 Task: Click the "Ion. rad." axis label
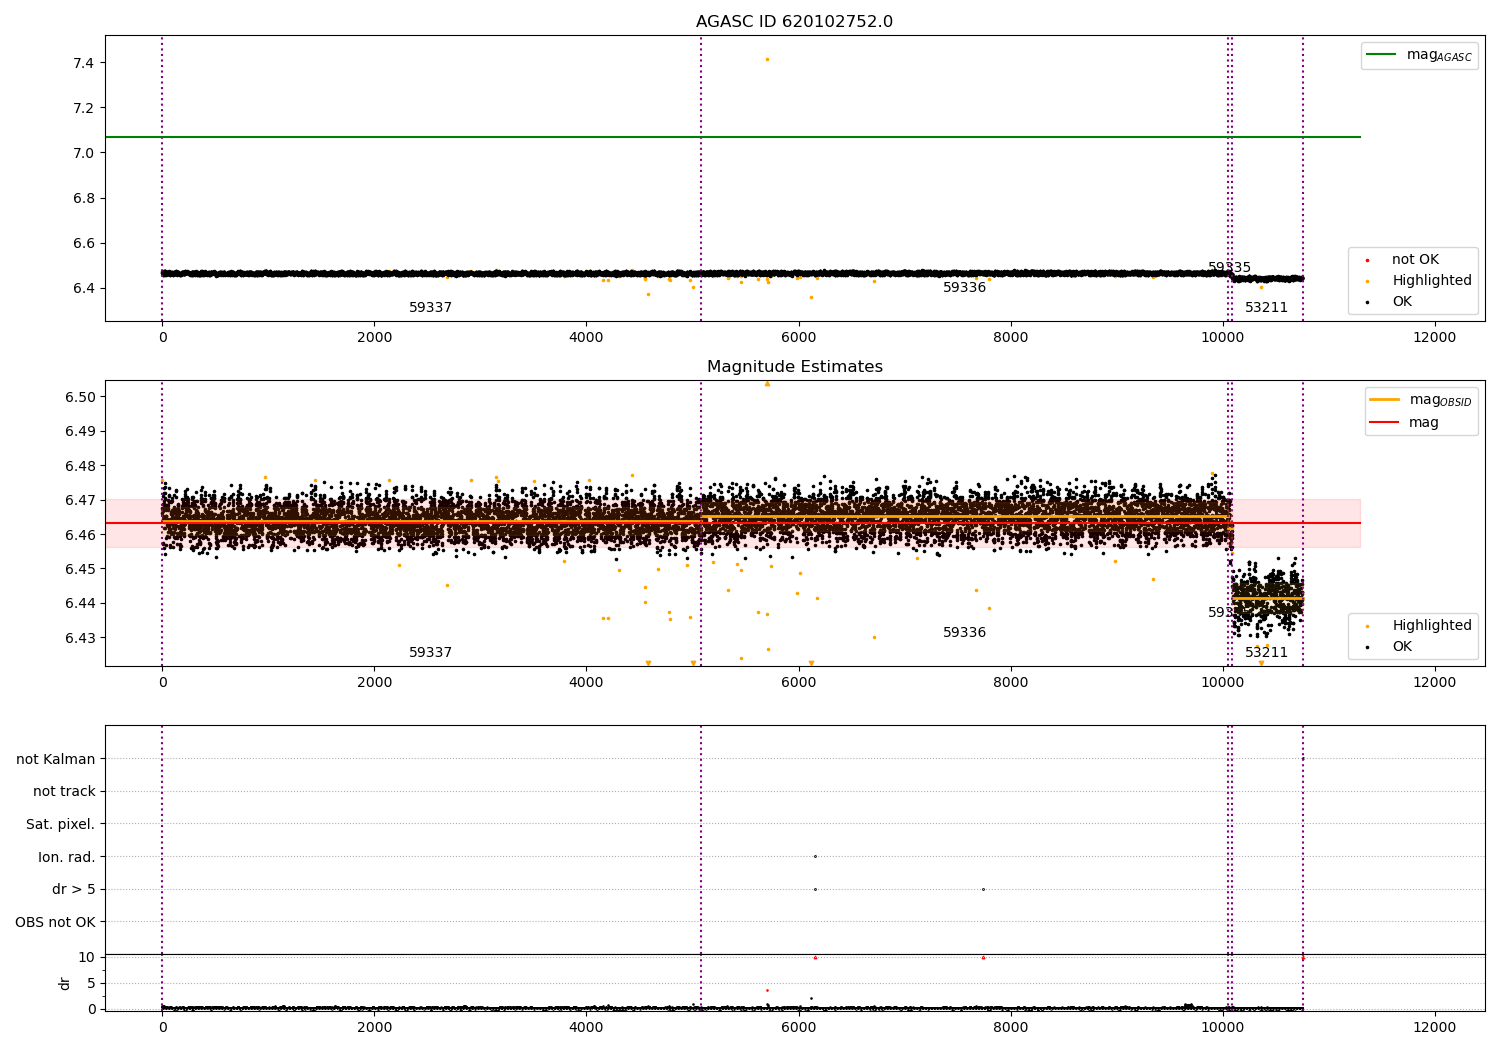click(67, 857)
